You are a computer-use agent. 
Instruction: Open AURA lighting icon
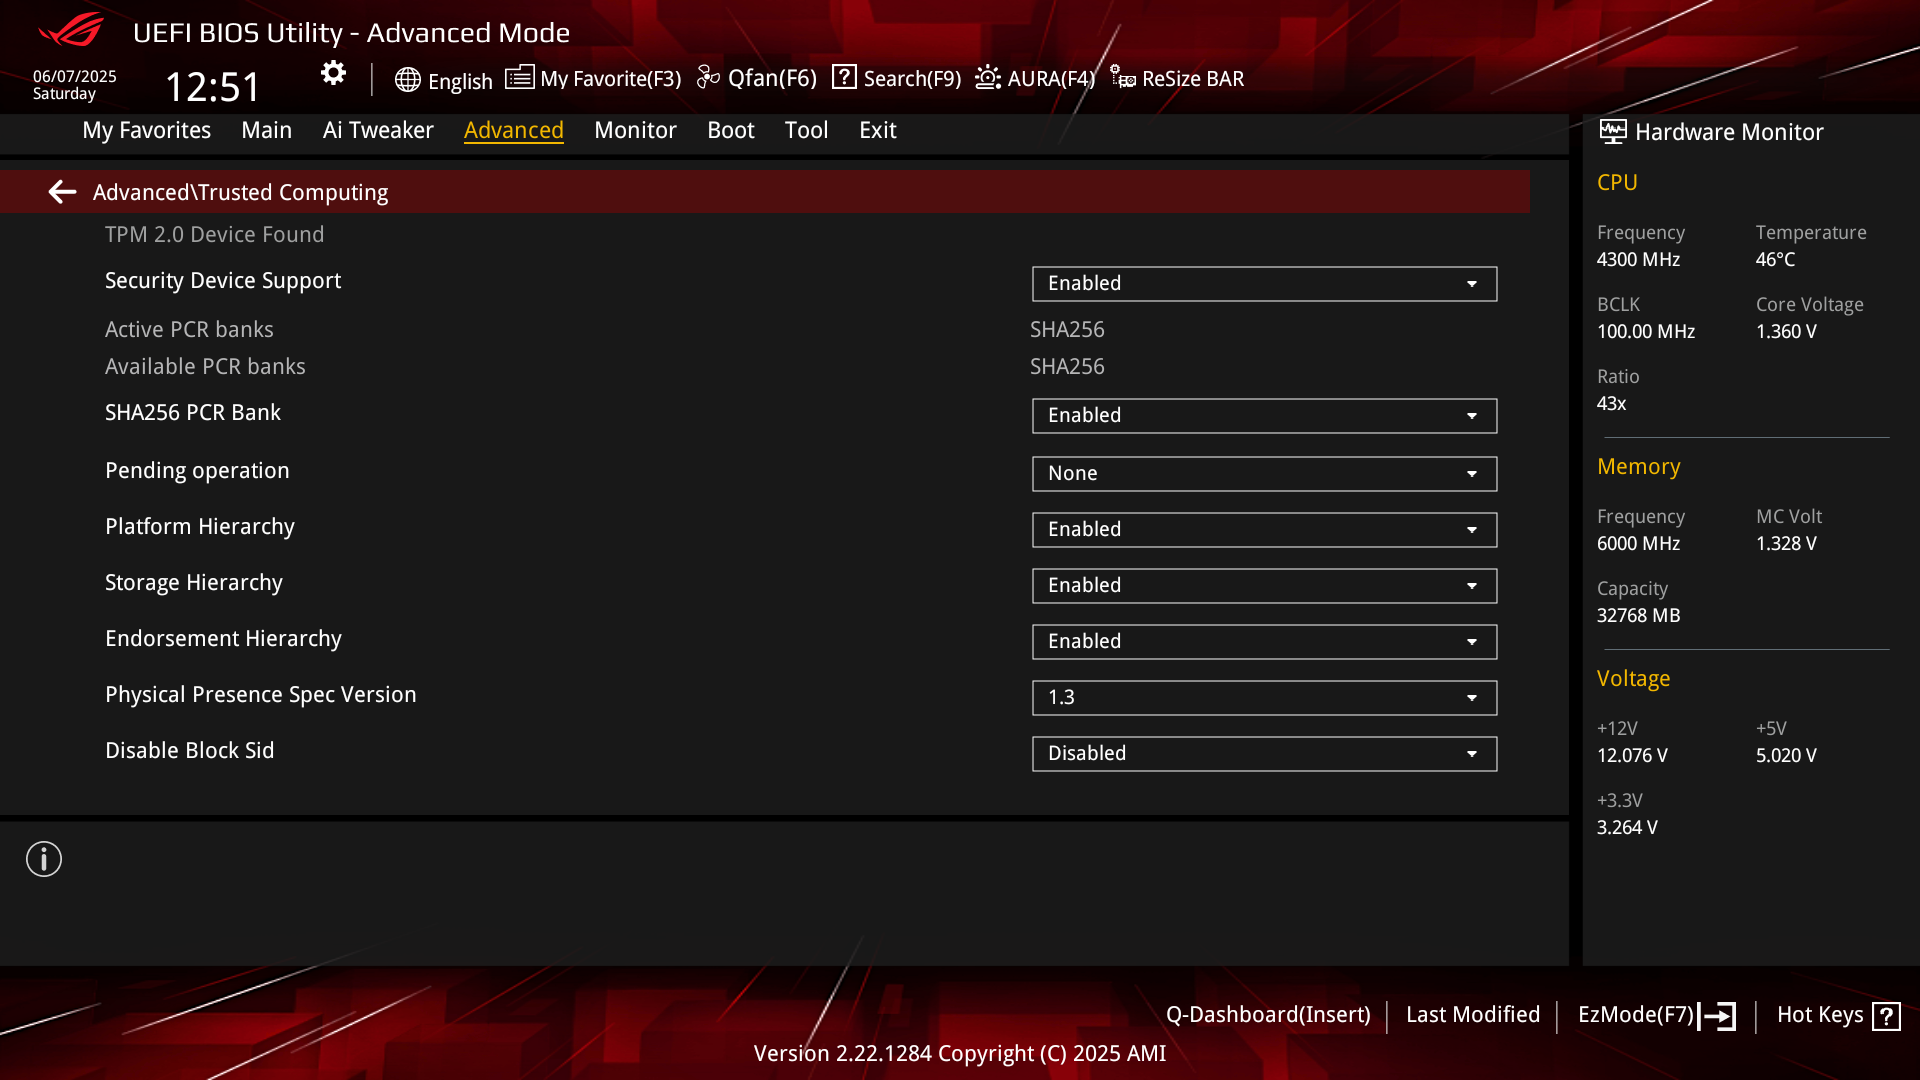pos(988,78)
